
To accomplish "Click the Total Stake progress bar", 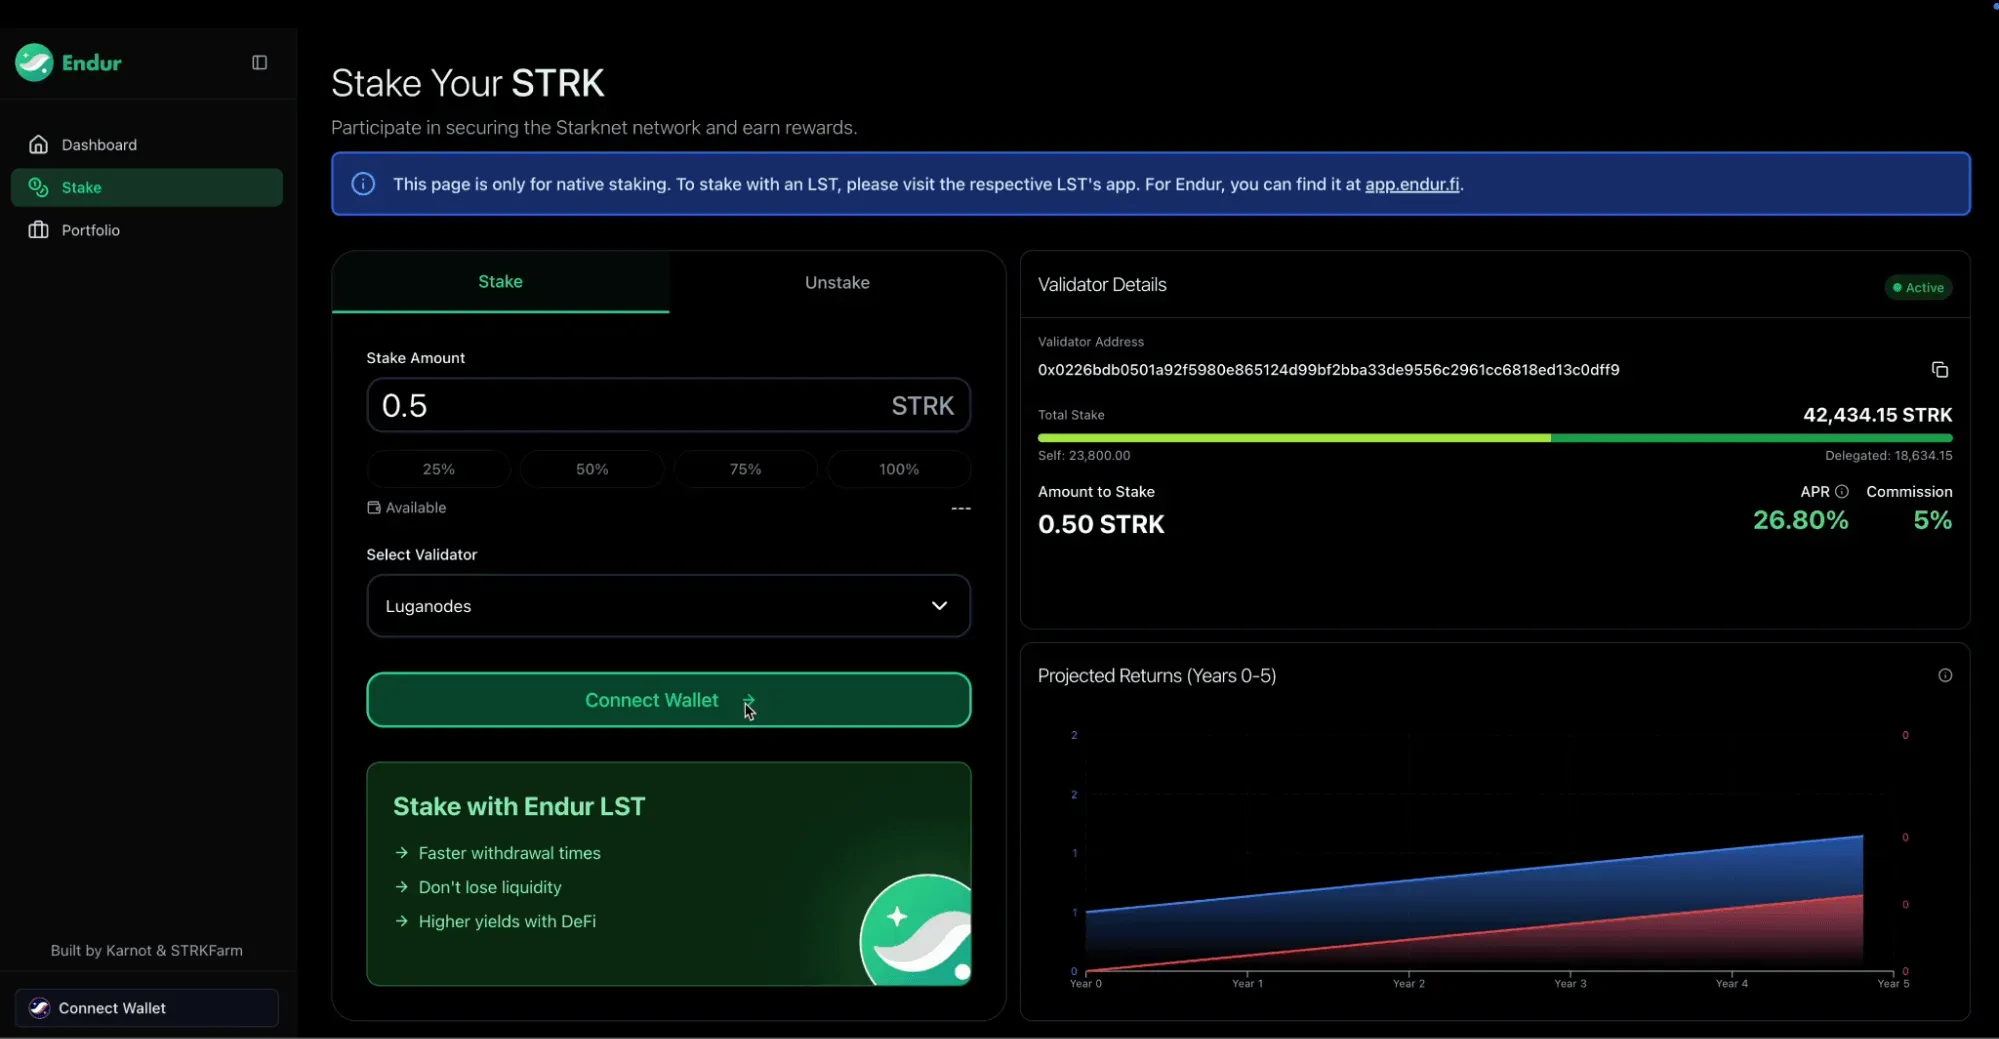I will [x=1495, y=438].
